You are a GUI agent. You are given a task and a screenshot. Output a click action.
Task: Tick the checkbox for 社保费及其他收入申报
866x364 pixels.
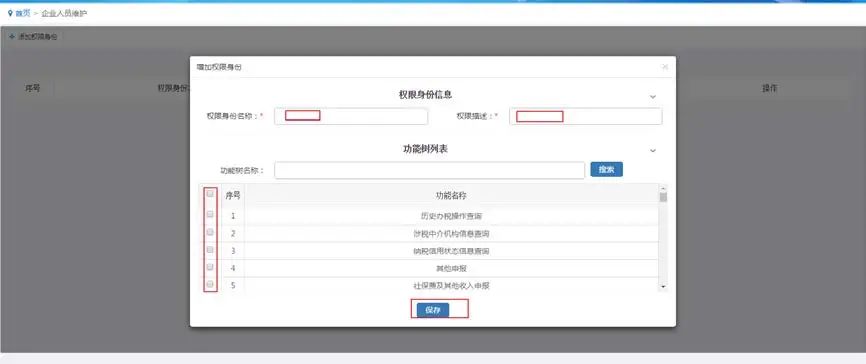(210, 284)
